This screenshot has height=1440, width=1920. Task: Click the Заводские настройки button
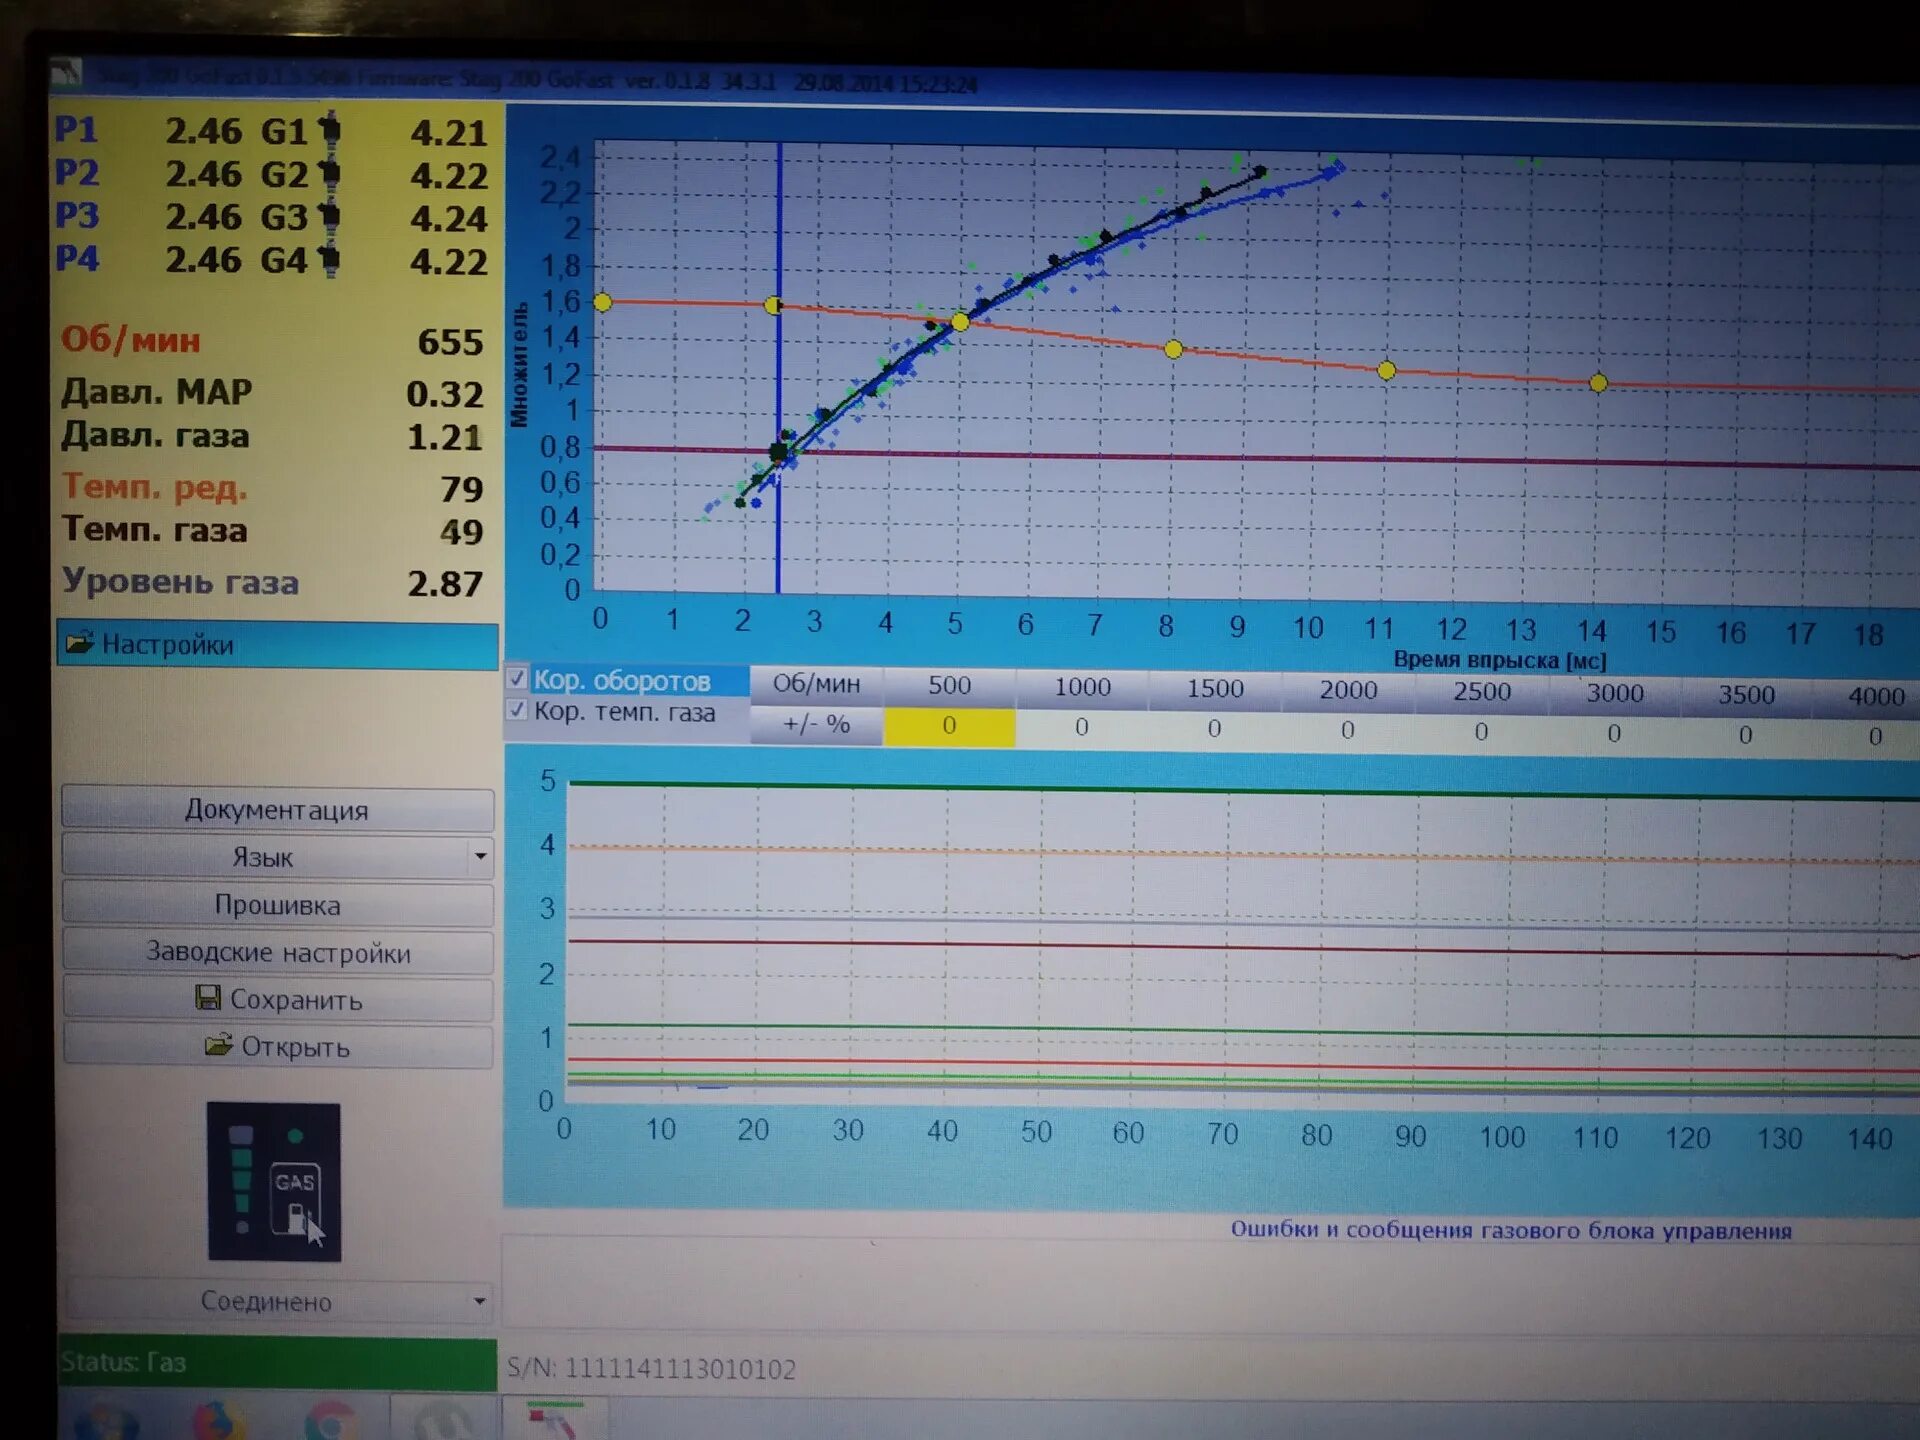pos(277,952)
